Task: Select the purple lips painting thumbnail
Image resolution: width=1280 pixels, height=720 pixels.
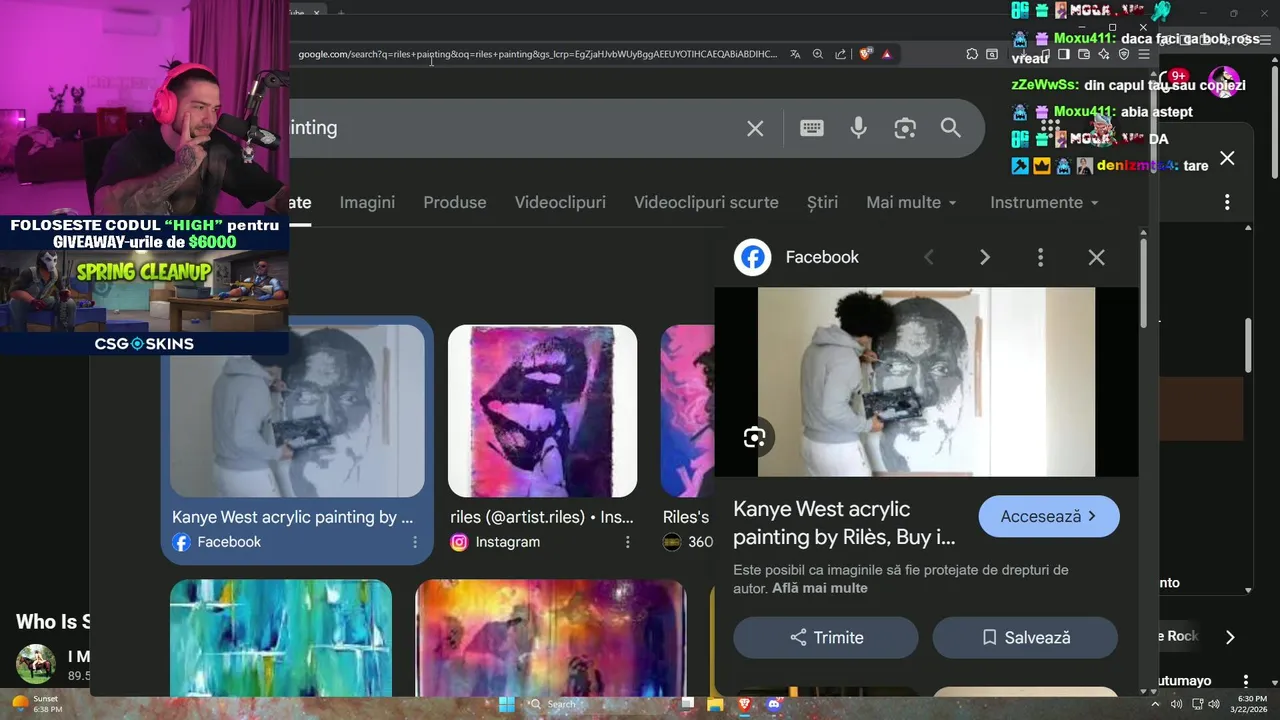Action: 542,411
